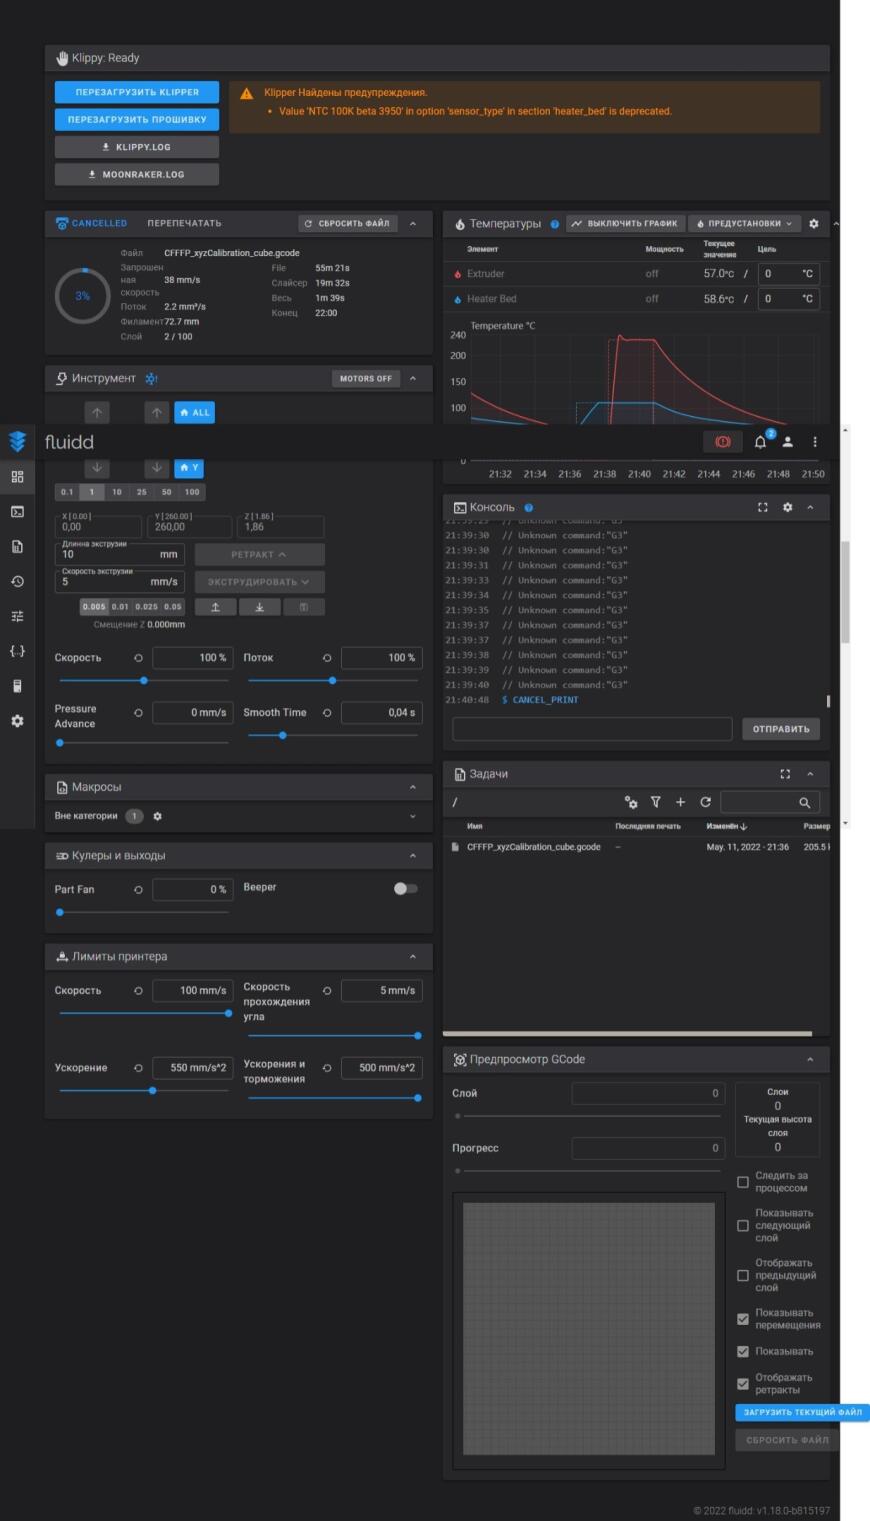Select the 10 mm move distance

pos(117,492)
